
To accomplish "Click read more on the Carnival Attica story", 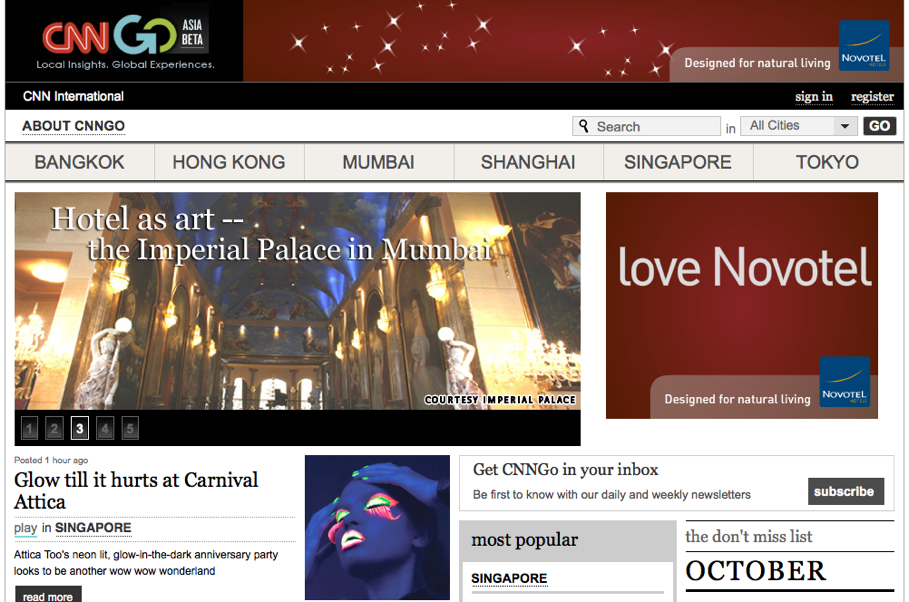I will [47, 595].
